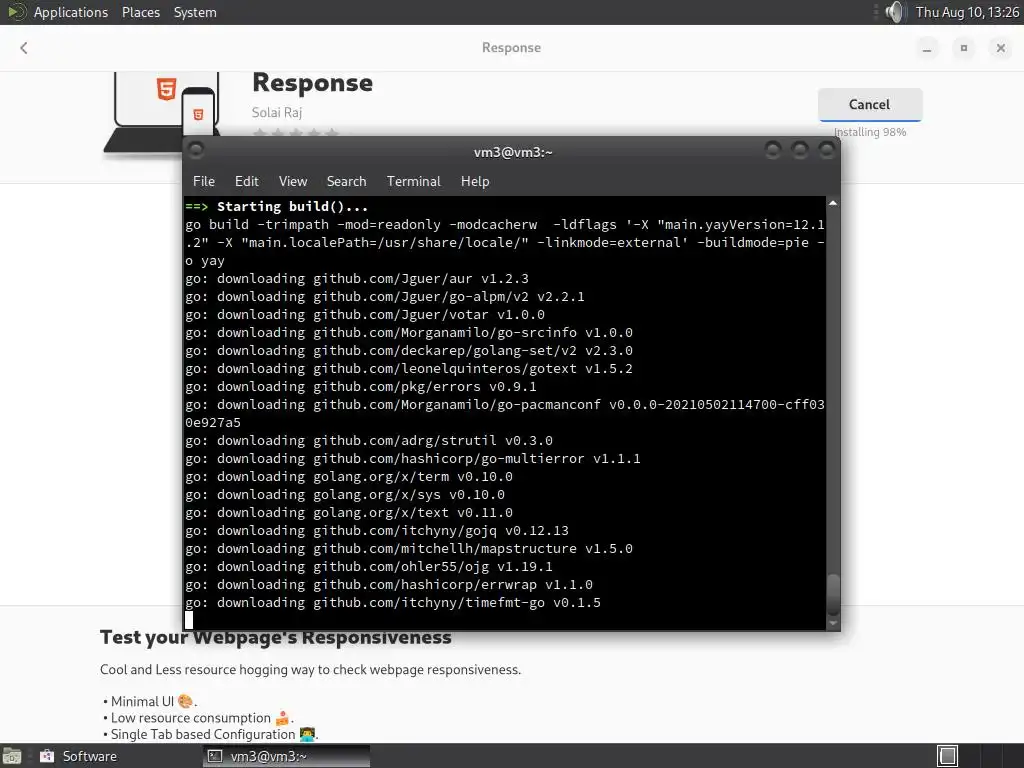Viewport: 1024px width, 768px height.
Task: Open the System menu in top panel
Action: (x=195, y=12)
